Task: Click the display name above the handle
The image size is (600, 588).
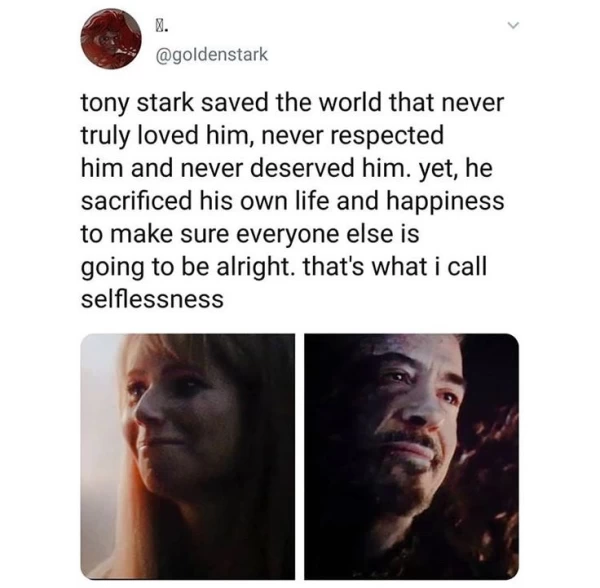Action: 161,21
